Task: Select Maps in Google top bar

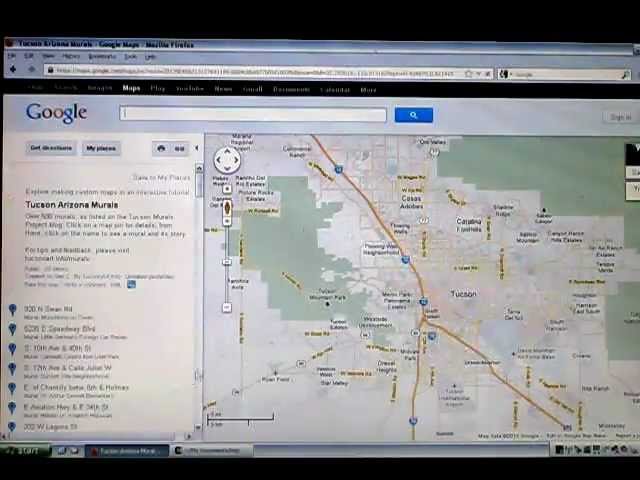Action: click(x=131, y=88)
